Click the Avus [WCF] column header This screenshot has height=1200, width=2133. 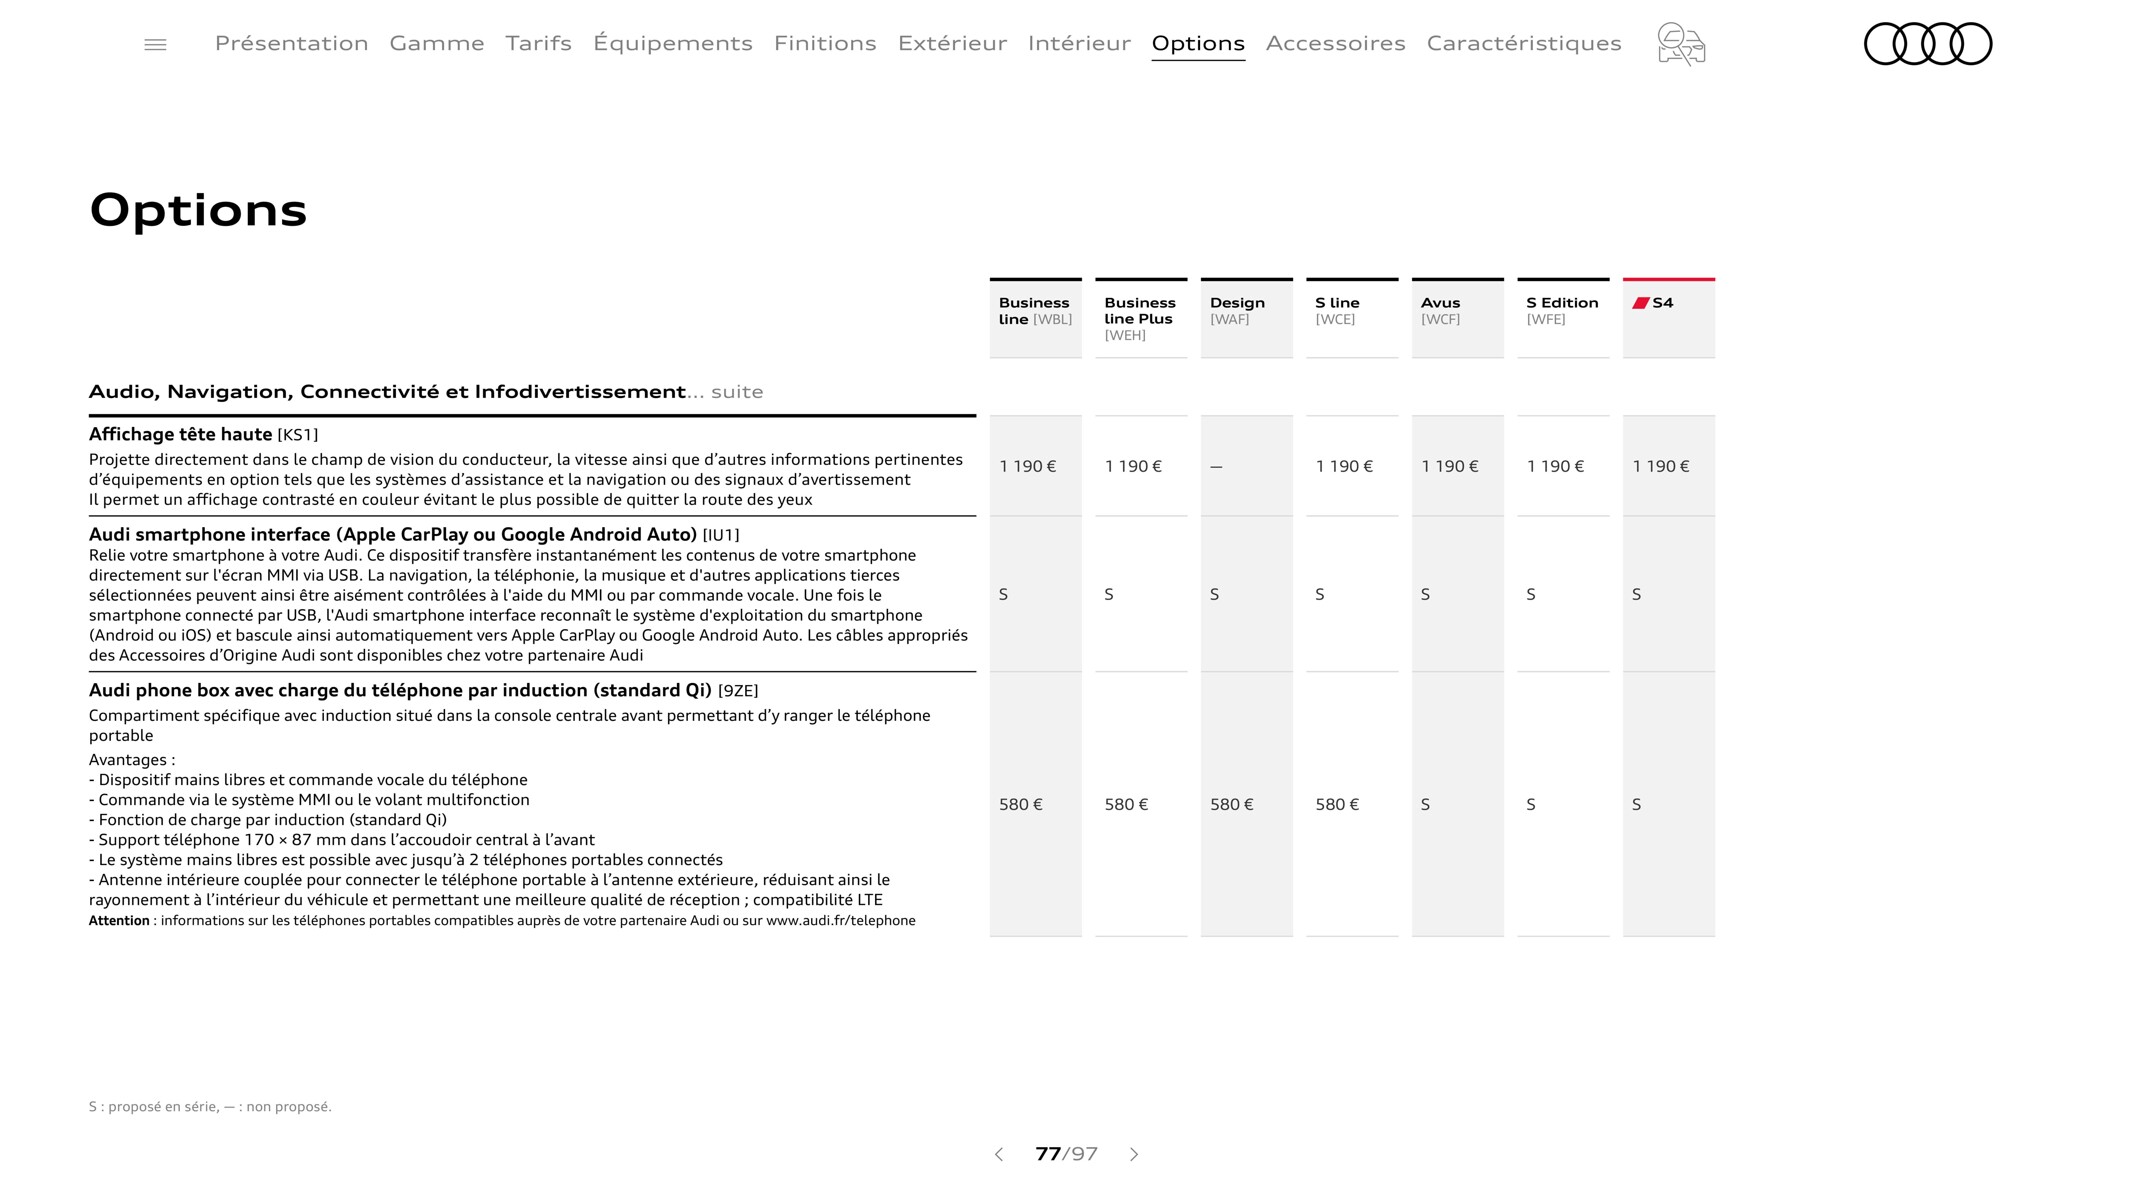coord(1457,317)
